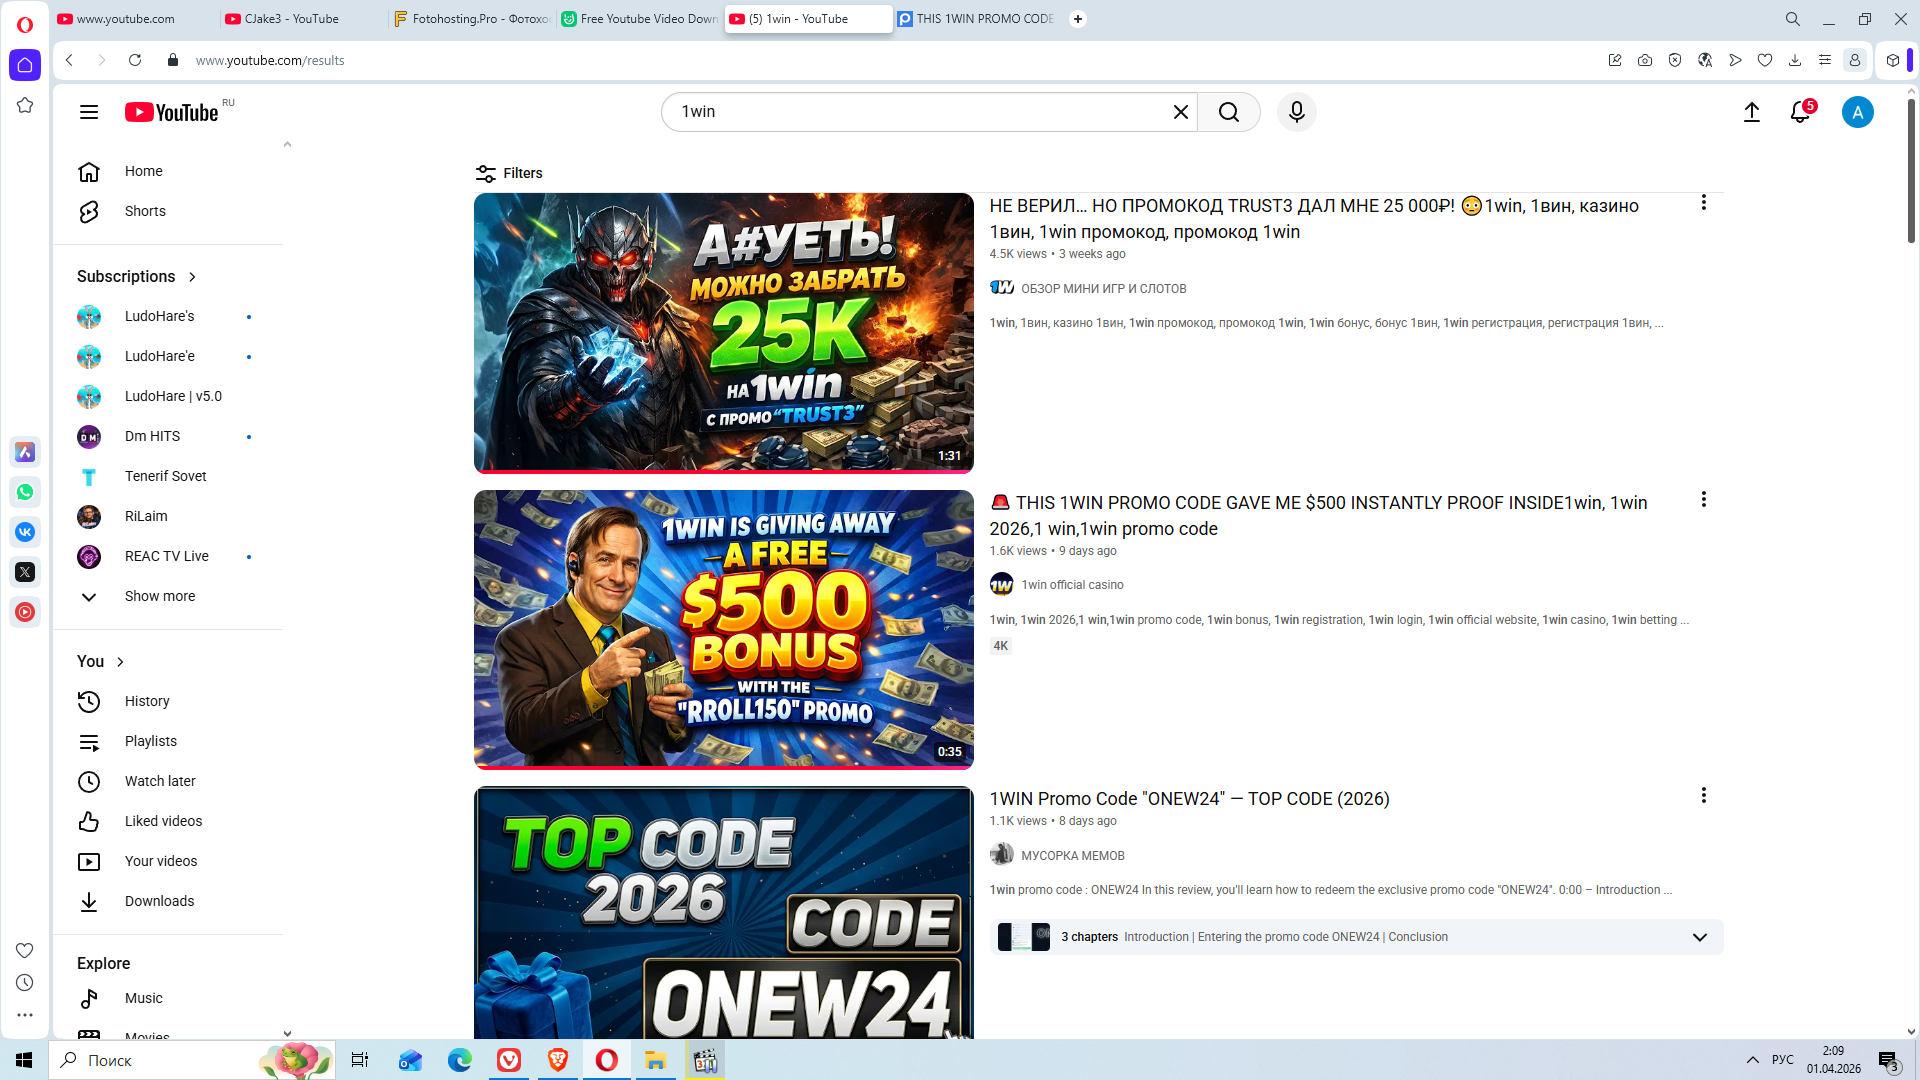Click the search magnifier button
The width and height of the screenshot is (1920, 1080).
(1228, 112)
